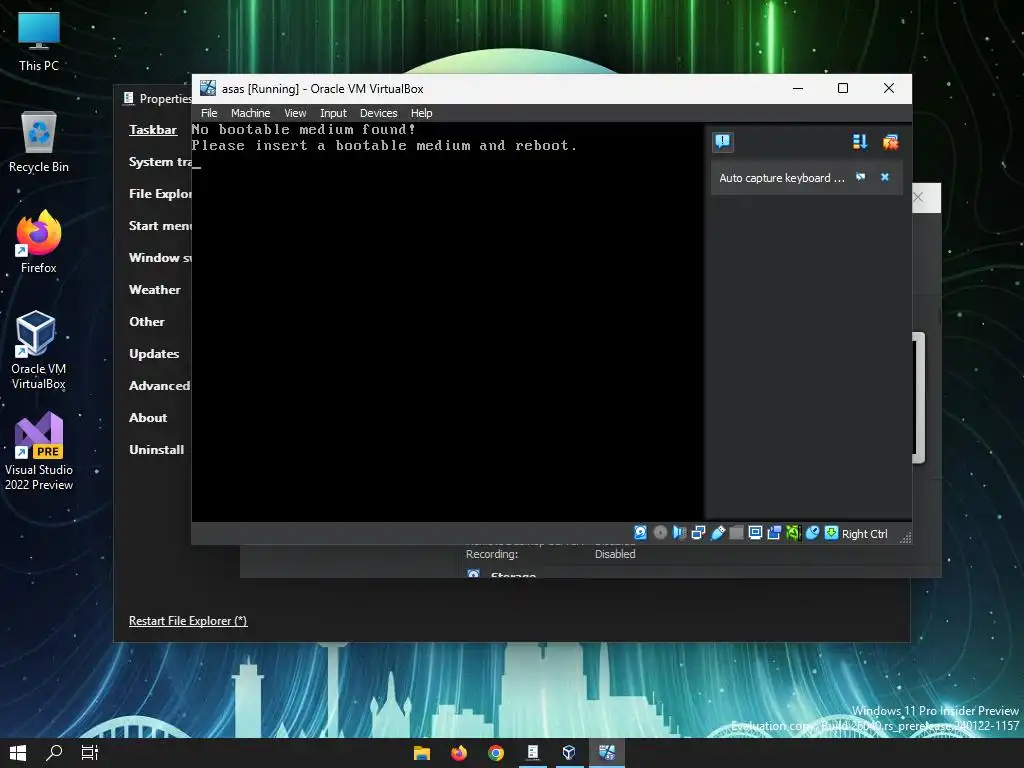Click the Properties window title icon
This screenshot has width=1024, height=768.
pyautogui.click(x=129, y=98)
